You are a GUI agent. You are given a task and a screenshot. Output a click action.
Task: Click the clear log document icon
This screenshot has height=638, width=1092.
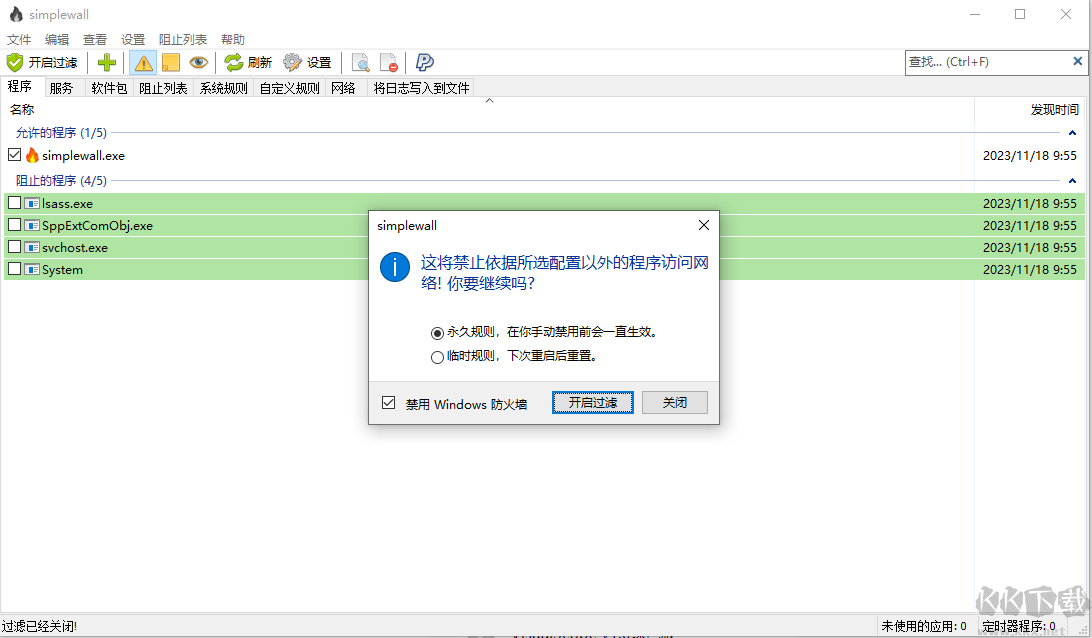(x=389, y=63)
